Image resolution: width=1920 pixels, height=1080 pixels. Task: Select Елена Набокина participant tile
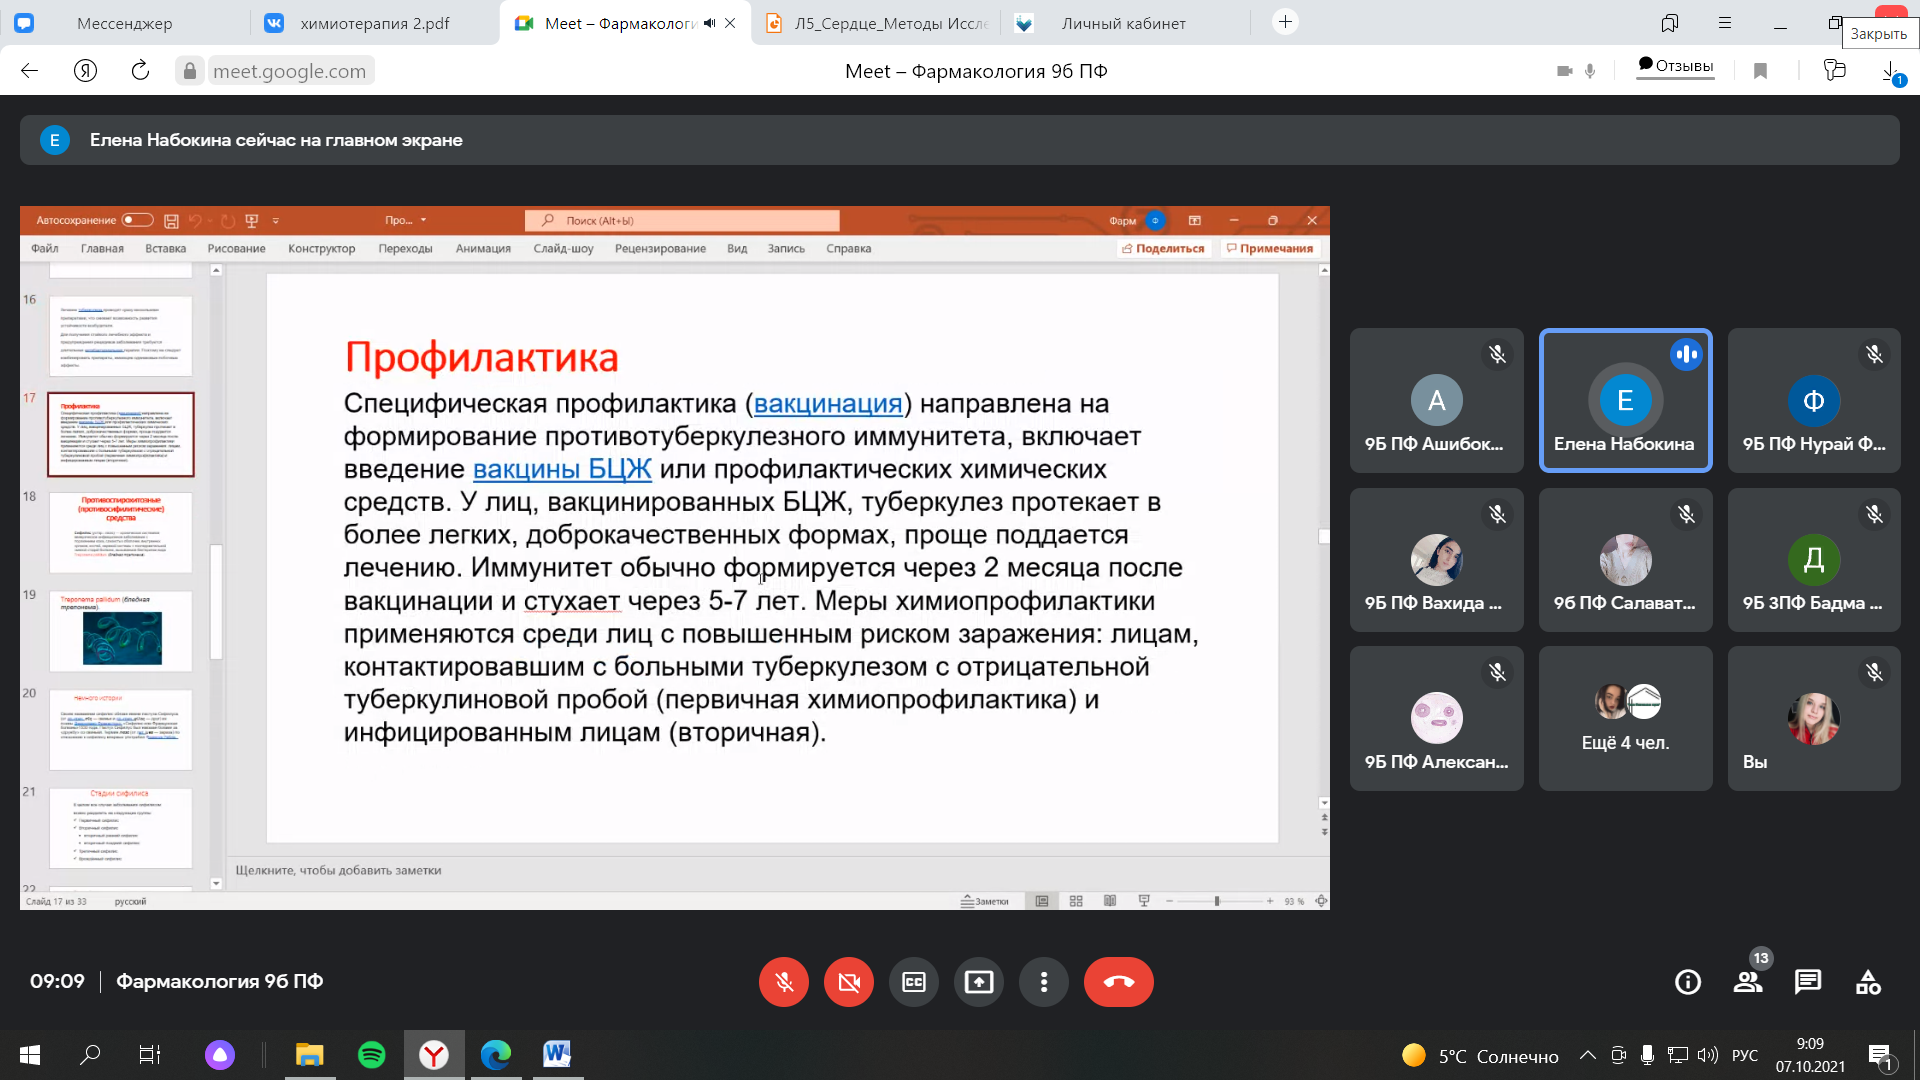click(1626, 400)
